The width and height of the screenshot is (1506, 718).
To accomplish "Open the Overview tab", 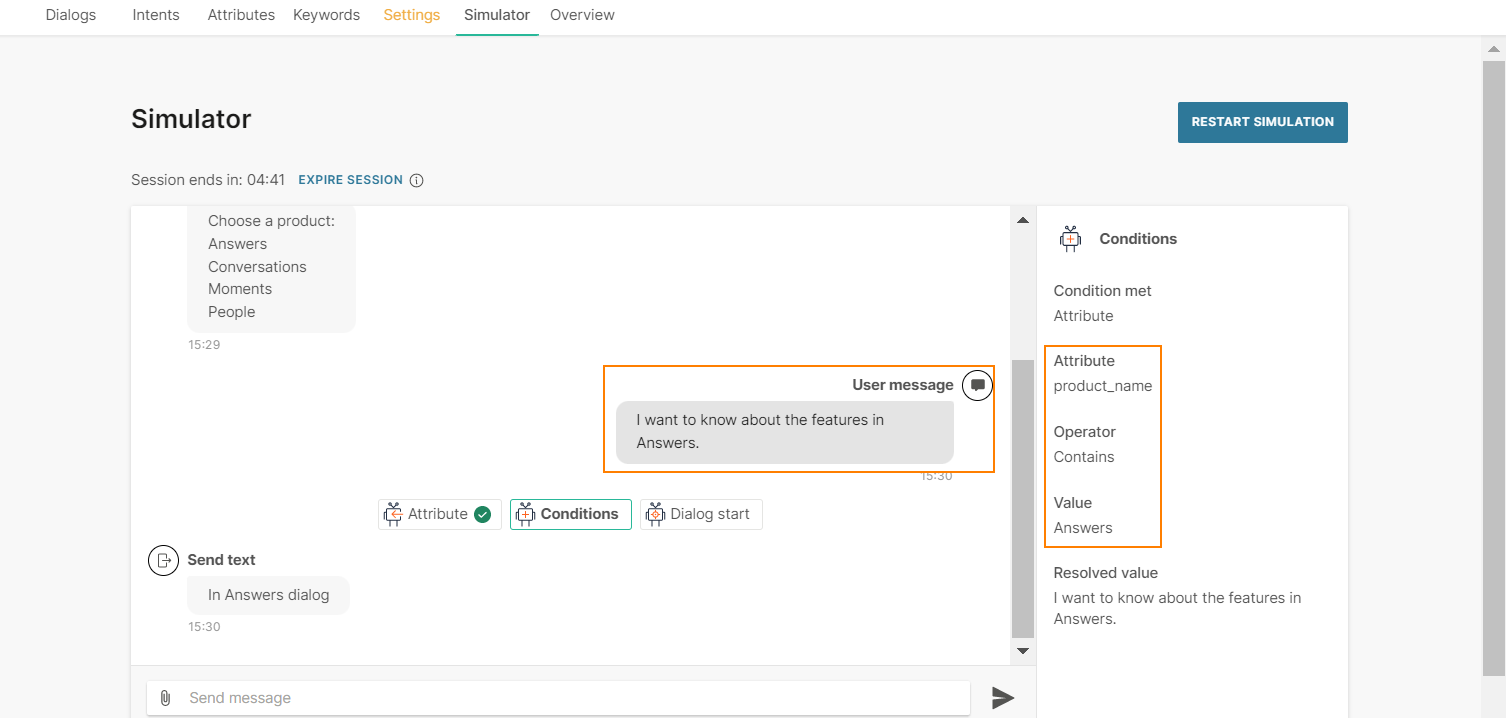I will click(x=582, y=15).
